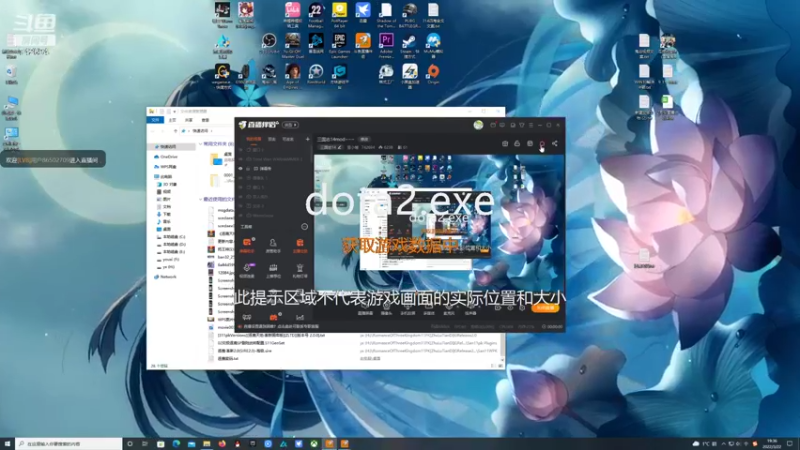Open the person-shaped helper tool in toolbox
800x450 pixels.
click(x=273, y=245)
